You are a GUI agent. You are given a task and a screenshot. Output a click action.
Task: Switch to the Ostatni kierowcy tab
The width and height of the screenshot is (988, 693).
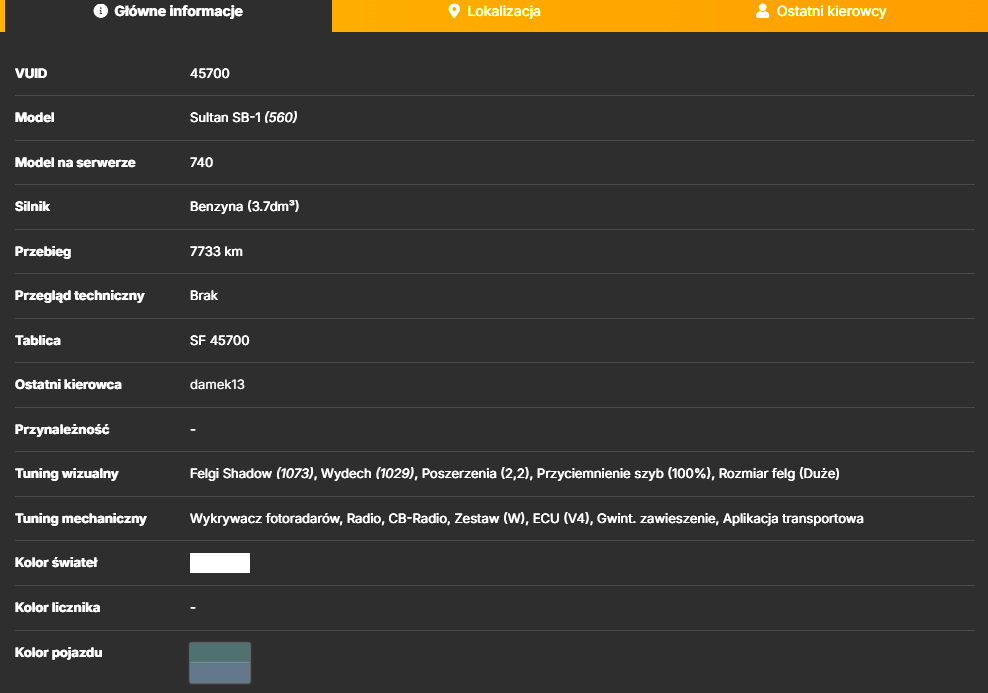click(824, 15)
